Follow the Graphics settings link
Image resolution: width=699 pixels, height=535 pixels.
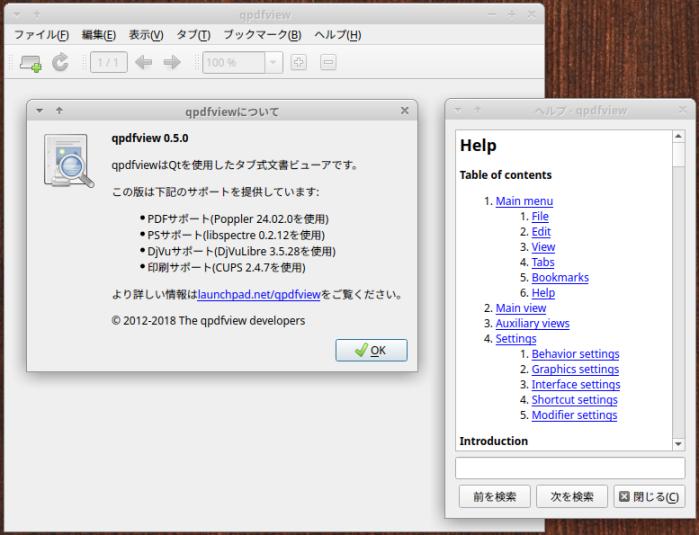click(x=575, y=369)
